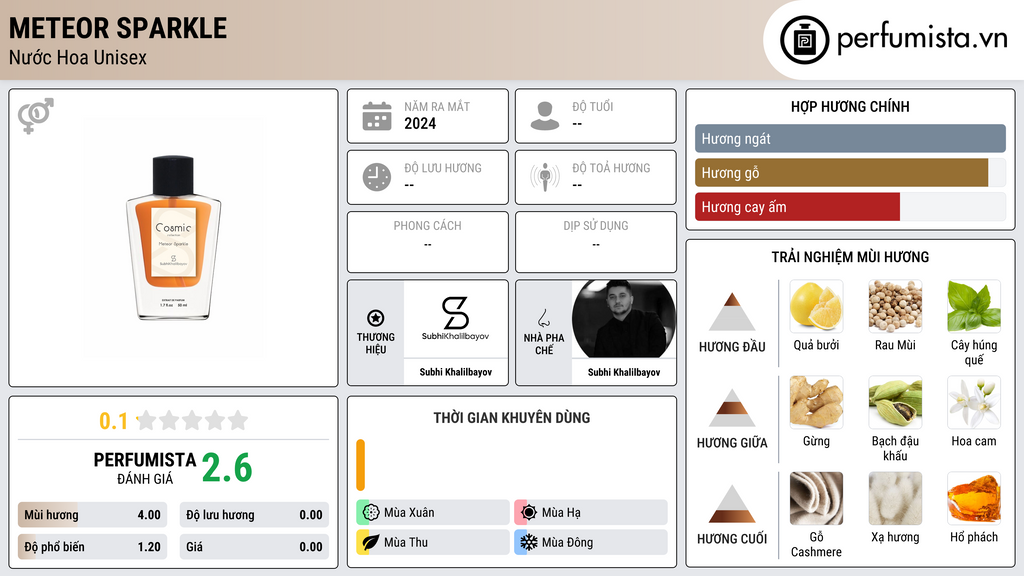Viewport: 1024px width, 576px height.
Task: Select the Hoa cam orange blossom image
Action: point(974,402)
